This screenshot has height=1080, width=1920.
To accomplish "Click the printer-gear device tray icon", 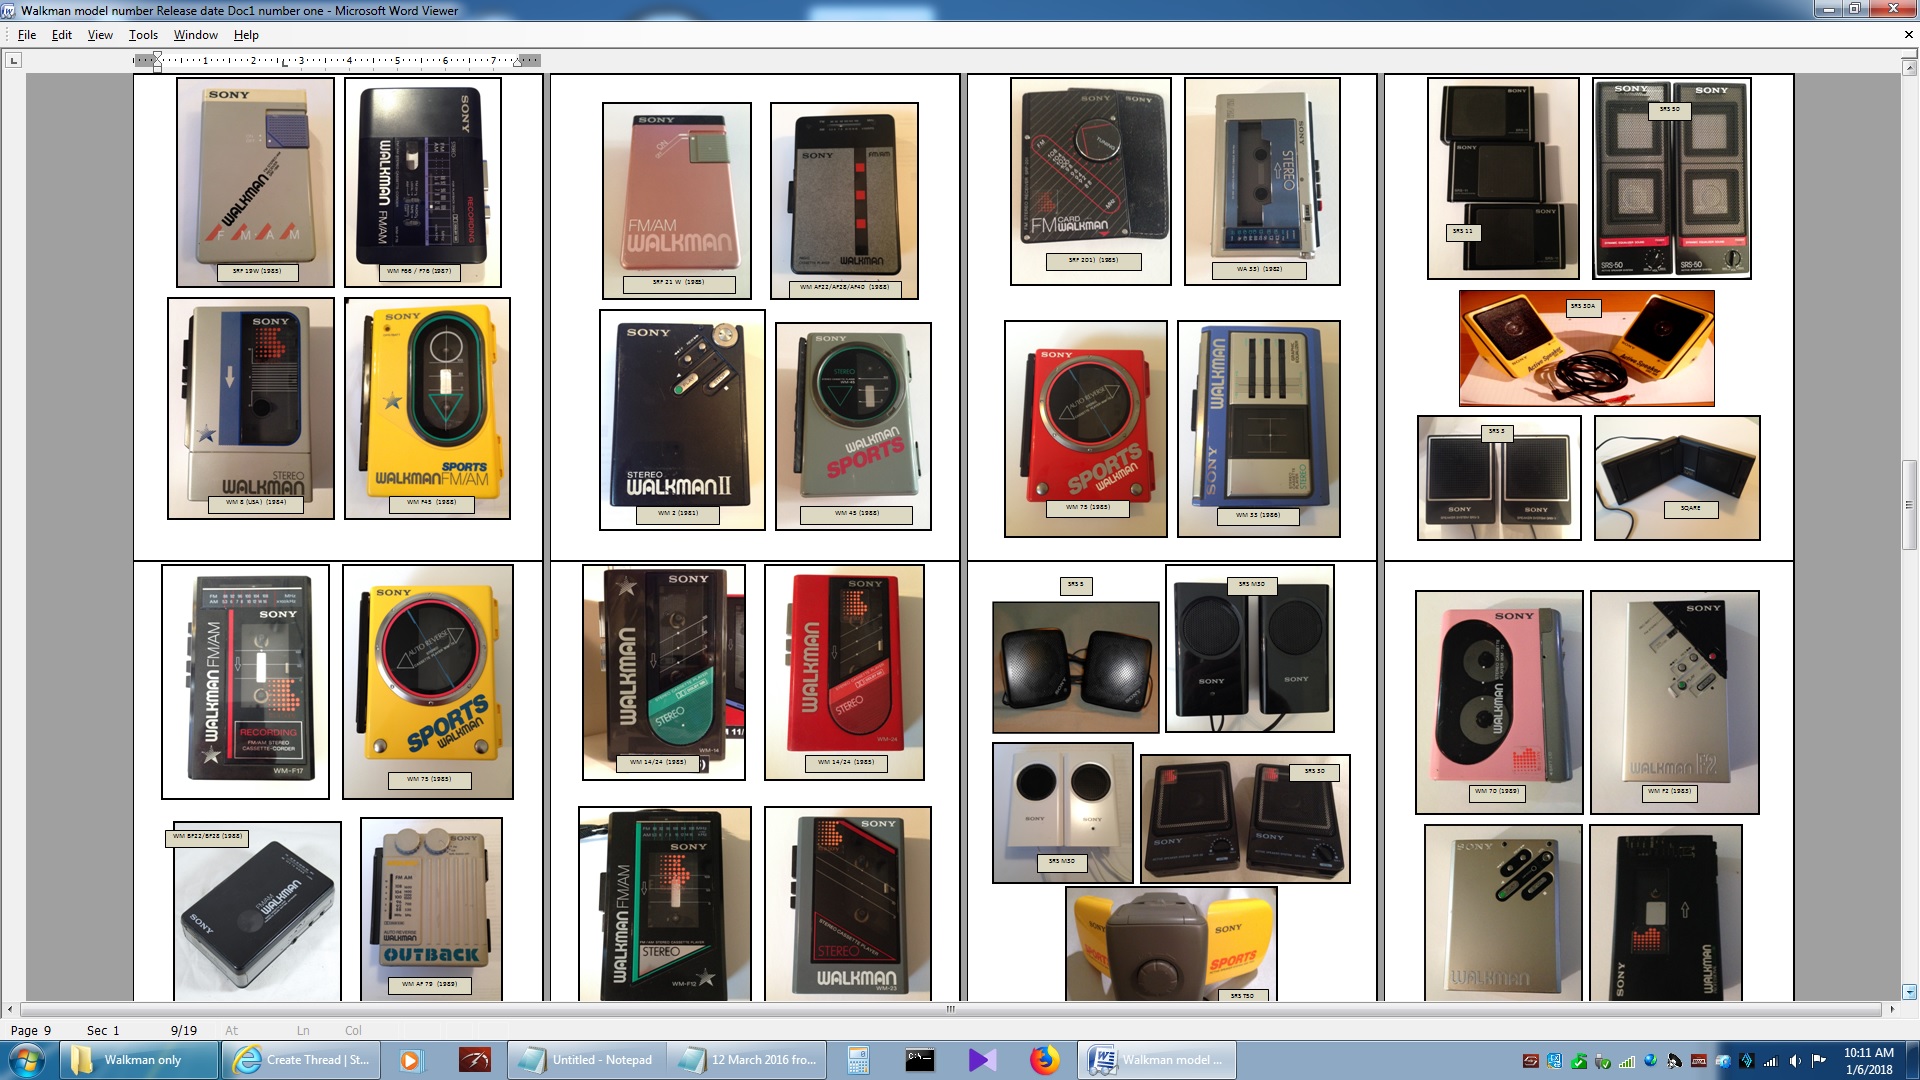I will click(x=1722, y=1061).
